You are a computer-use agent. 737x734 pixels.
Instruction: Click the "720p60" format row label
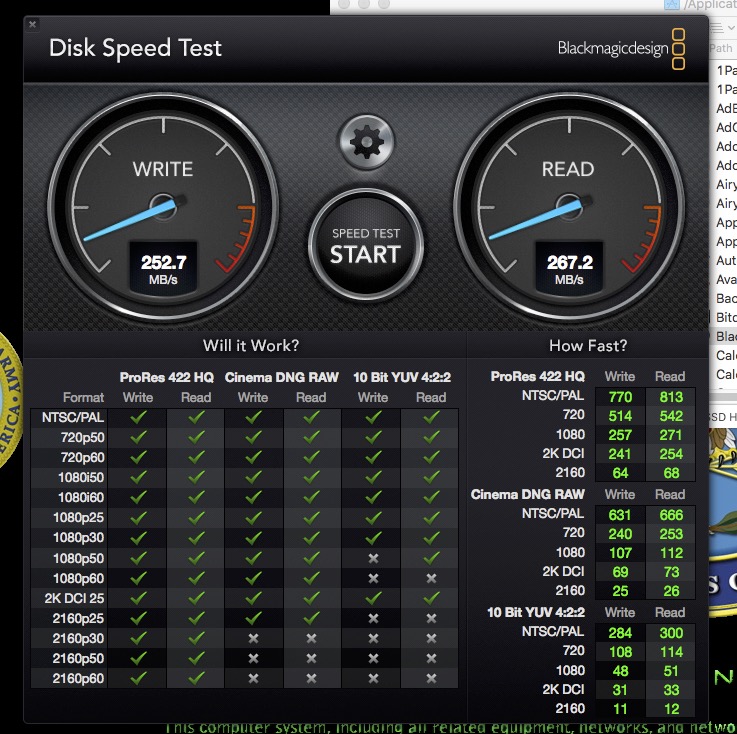82,457
